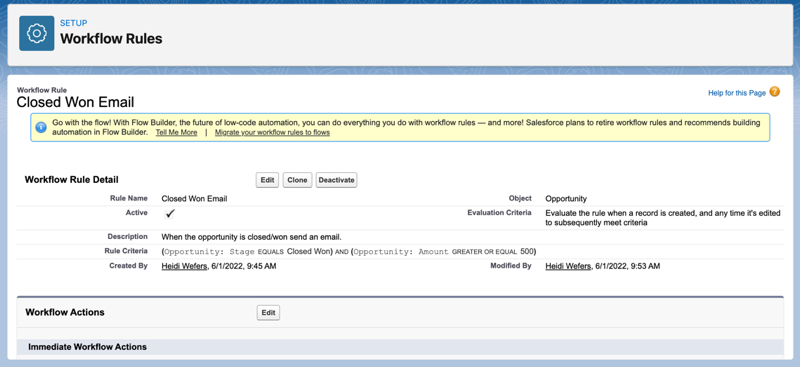Click the Workflow Rules page title
This screenshot has height=367, width=800.
tap(111, 39)
